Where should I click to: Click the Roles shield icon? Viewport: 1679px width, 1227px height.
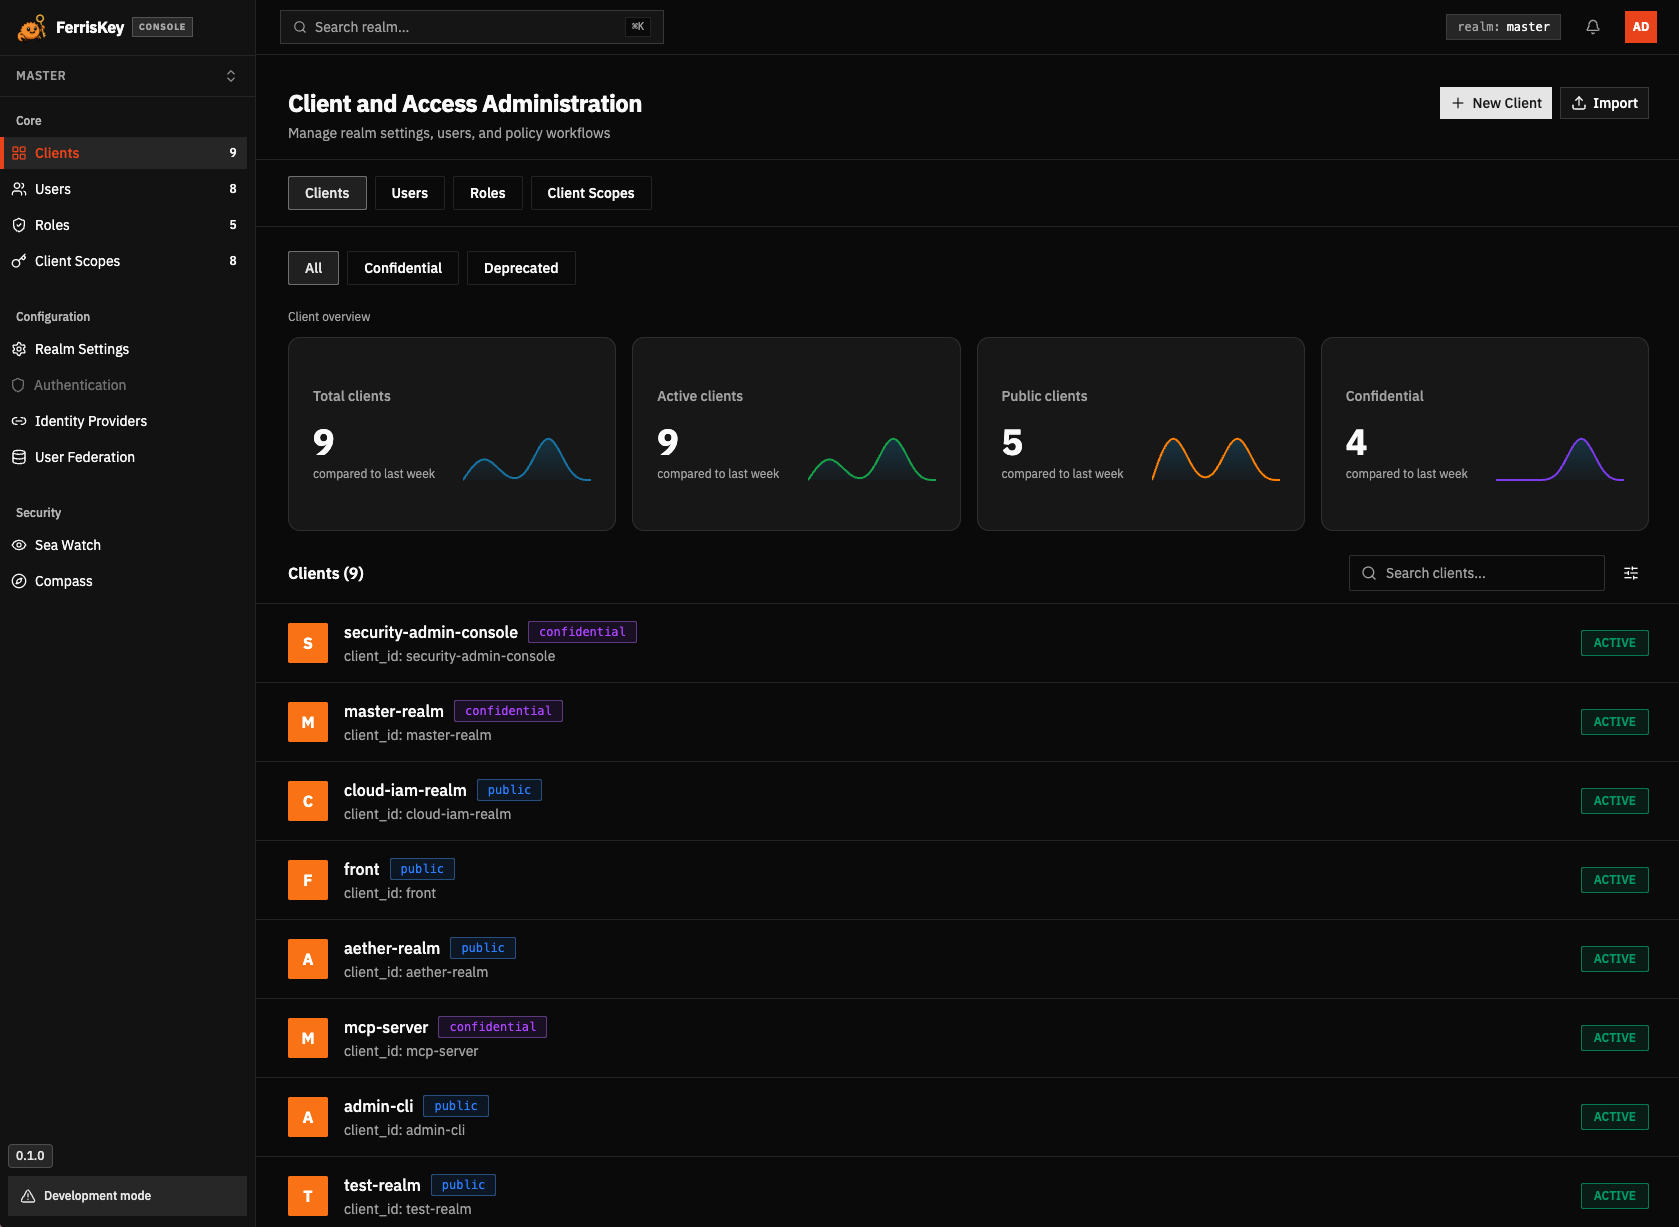point(19,225)
